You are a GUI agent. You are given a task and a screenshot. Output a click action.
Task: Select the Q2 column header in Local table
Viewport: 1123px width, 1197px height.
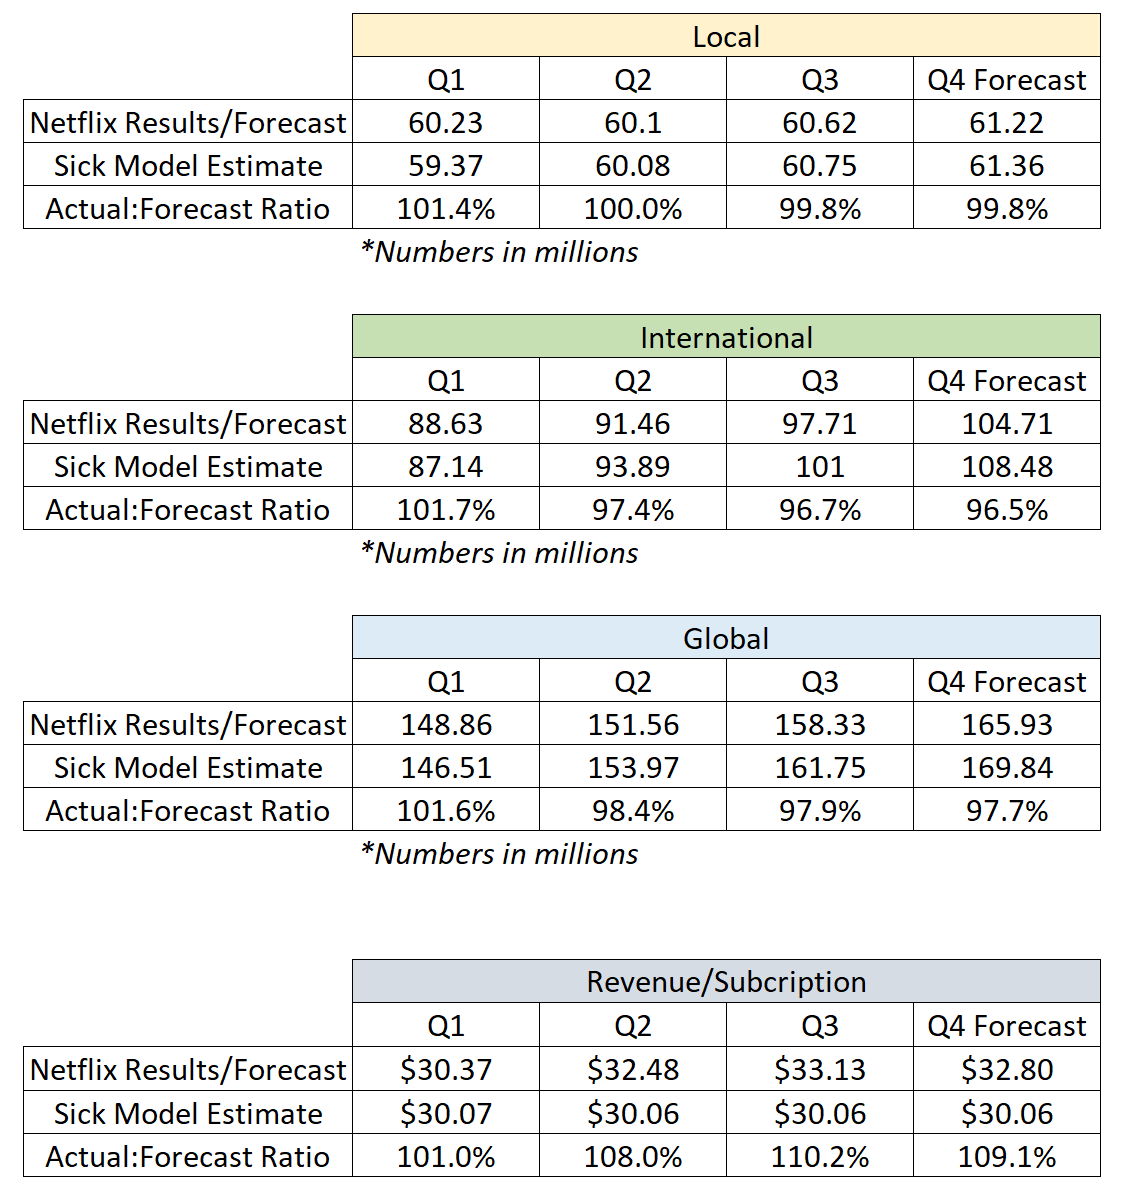tap(632, 79)
